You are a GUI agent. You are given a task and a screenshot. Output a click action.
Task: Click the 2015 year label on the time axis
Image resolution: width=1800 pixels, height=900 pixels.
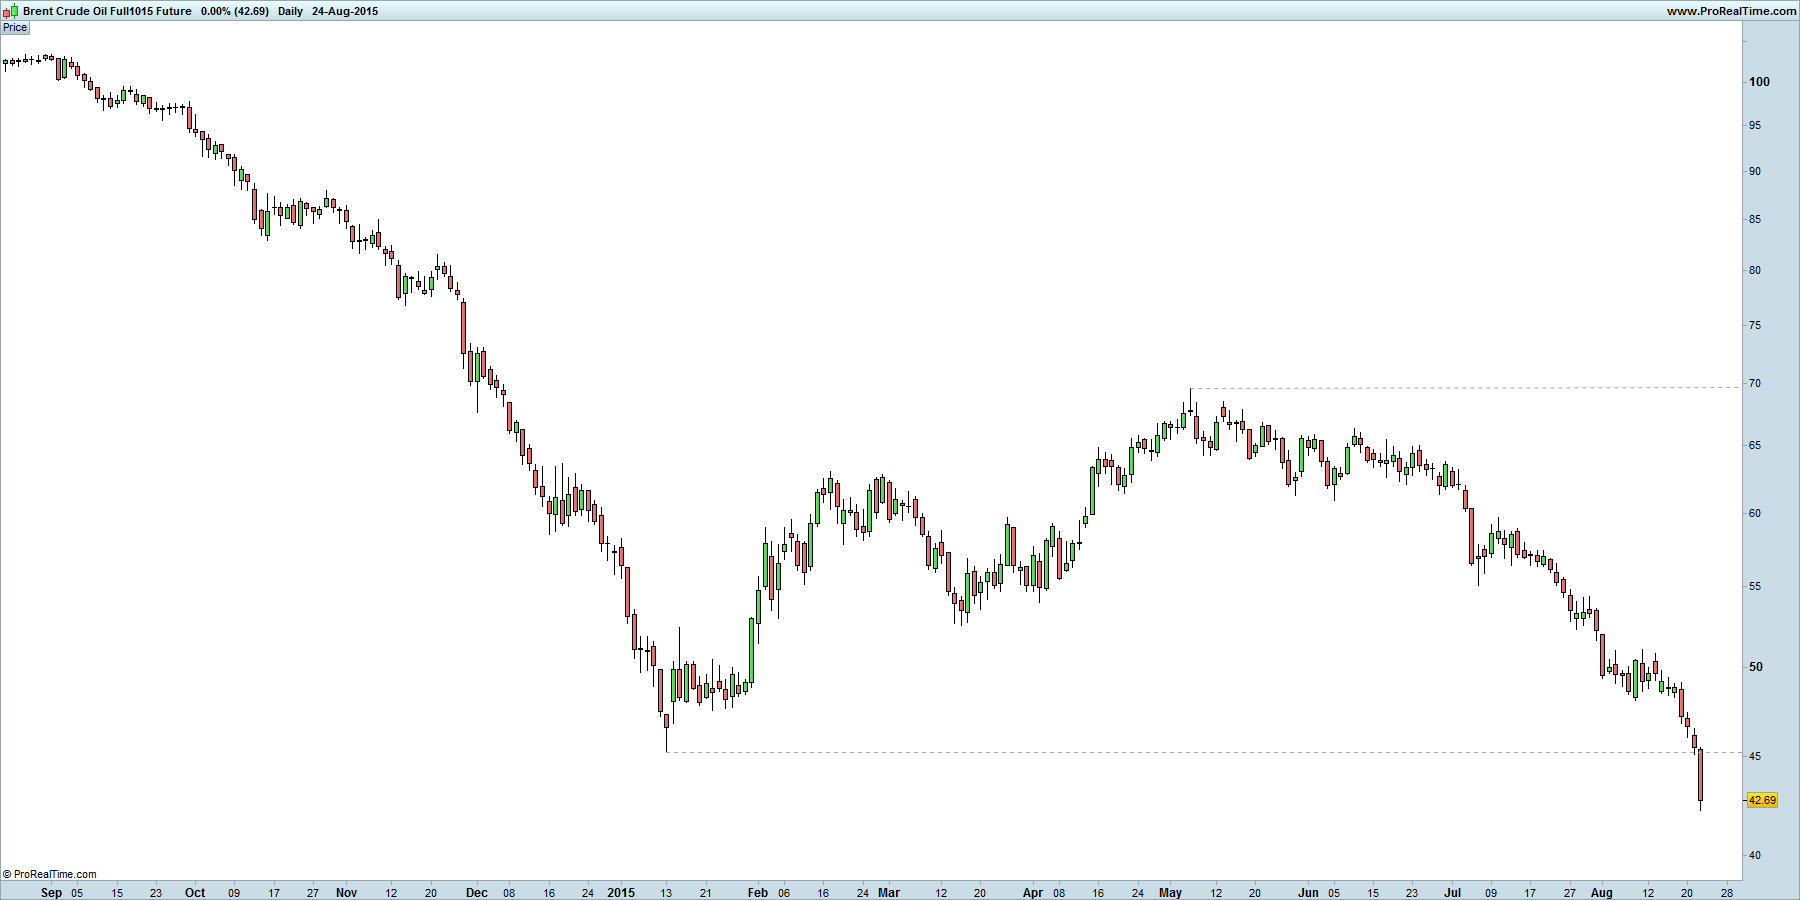(621, 893)
